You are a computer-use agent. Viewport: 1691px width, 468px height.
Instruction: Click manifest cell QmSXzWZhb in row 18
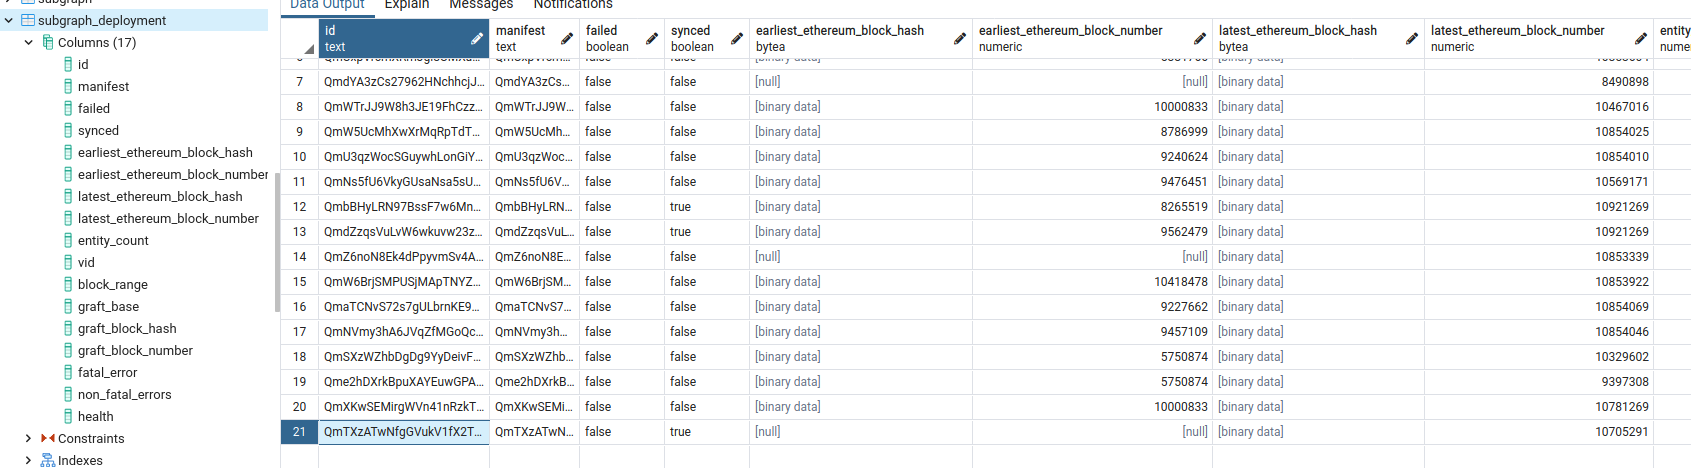[534, 357]
